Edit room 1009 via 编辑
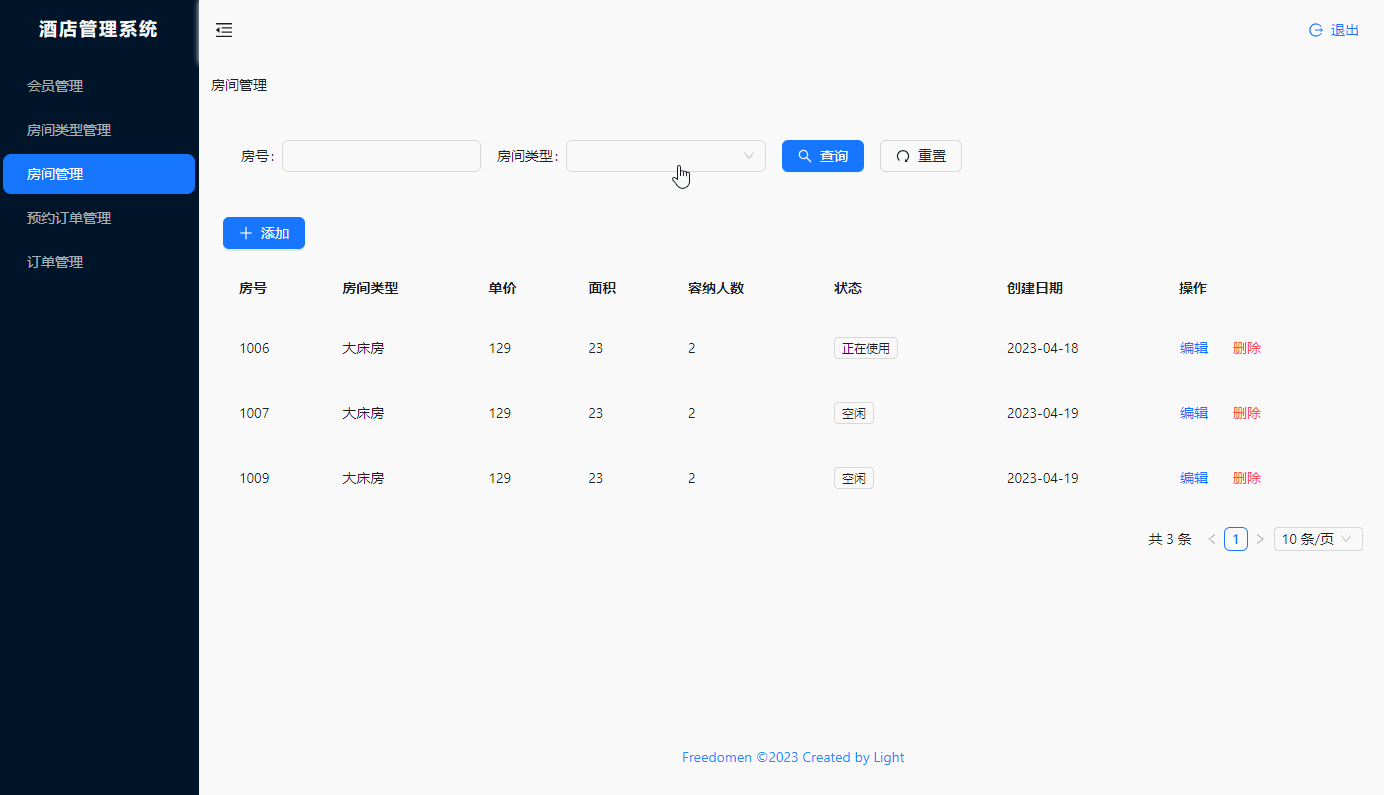Image resolution: width=1384 pixels, height=795 pixels. pyautogui.click(x=1194, y=478)
